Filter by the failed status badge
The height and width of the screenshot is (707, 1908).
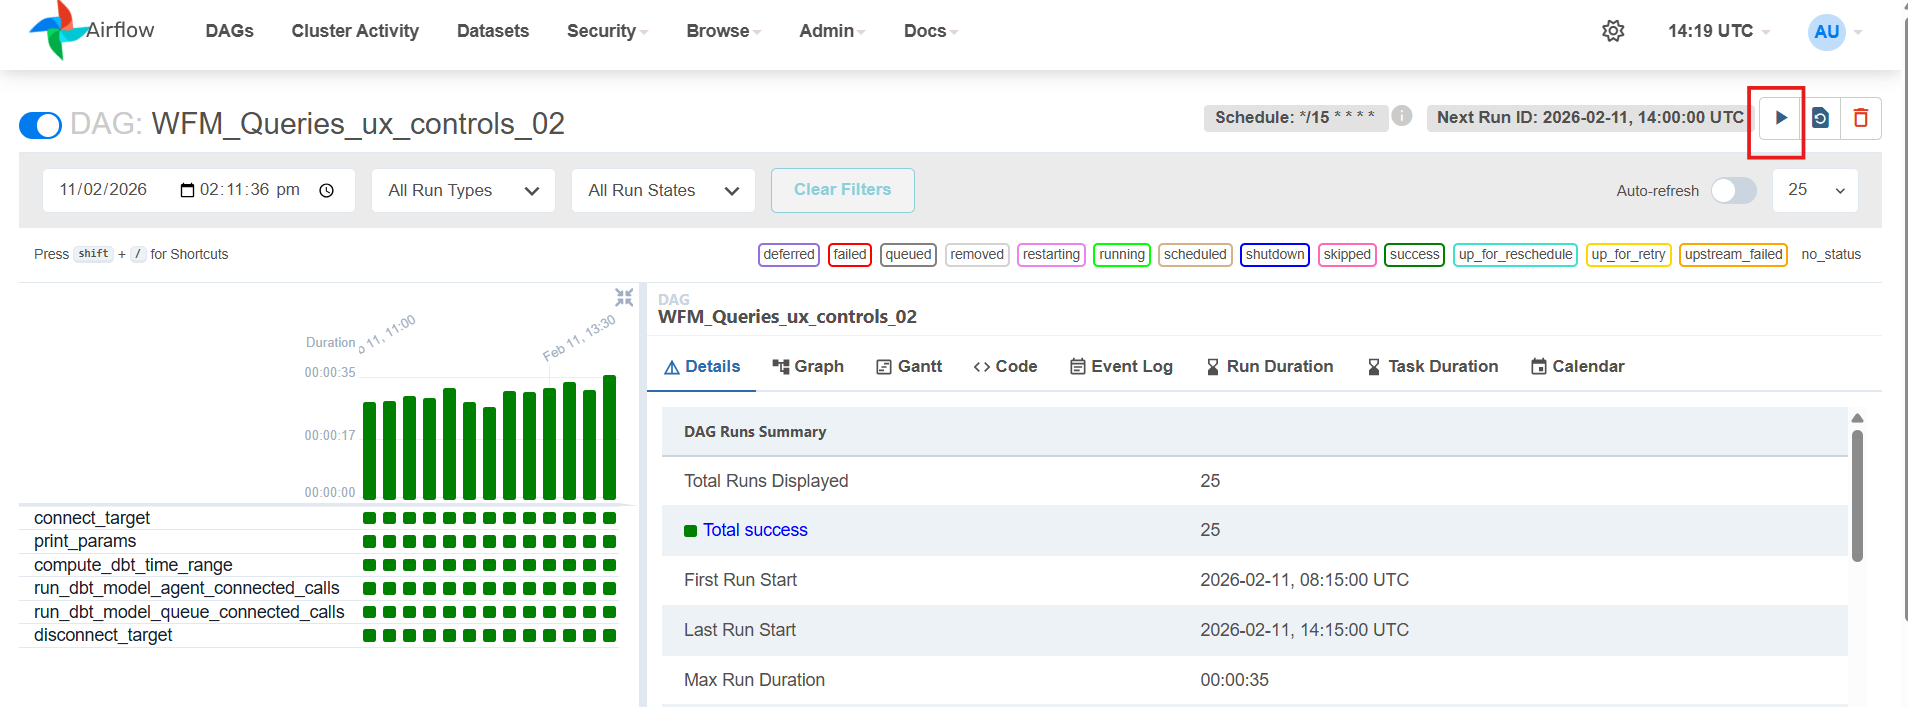(849, 255)
